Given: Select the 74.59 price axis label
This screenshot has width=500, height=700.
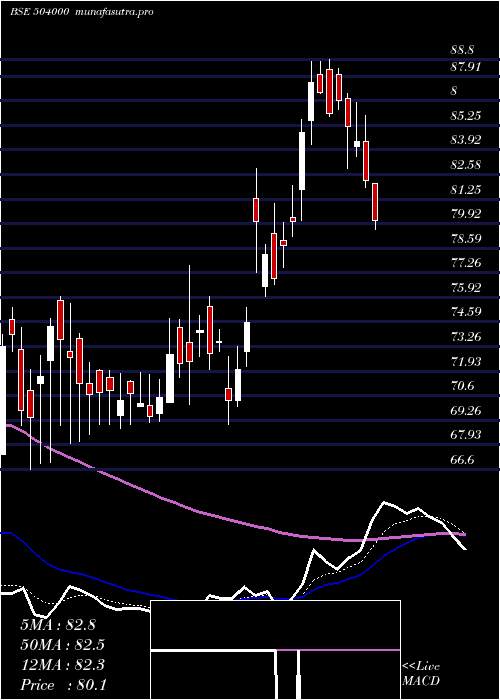Looking at the screenshot, I should tap(466, 312).
